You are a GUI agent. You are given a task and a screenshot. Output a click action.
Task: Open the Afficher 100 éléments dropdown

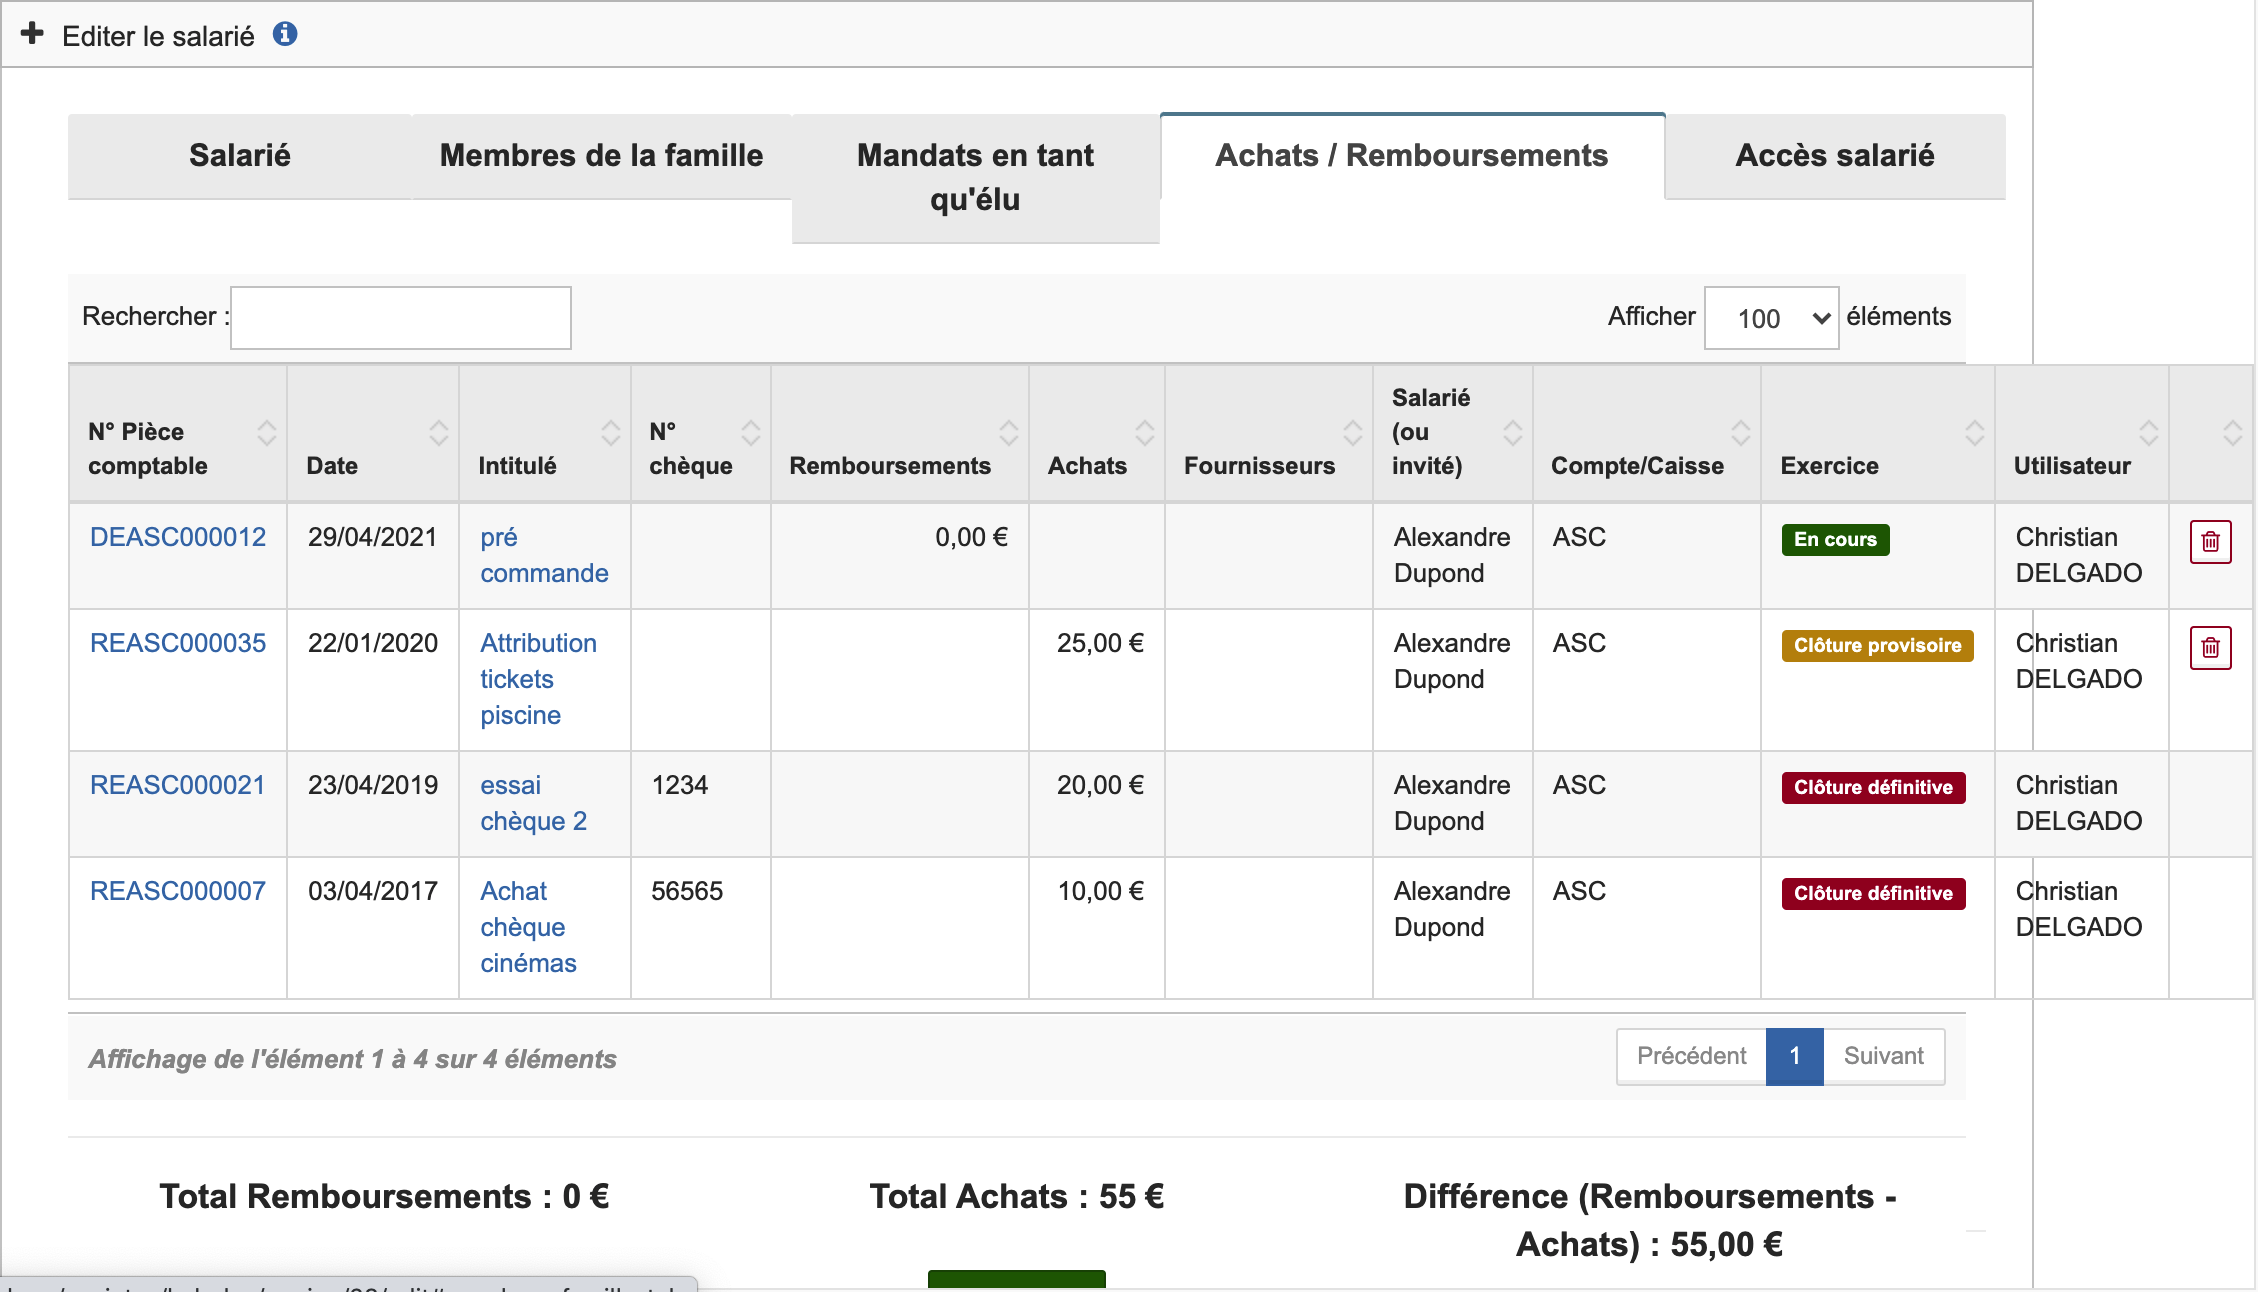[1770, 318]
